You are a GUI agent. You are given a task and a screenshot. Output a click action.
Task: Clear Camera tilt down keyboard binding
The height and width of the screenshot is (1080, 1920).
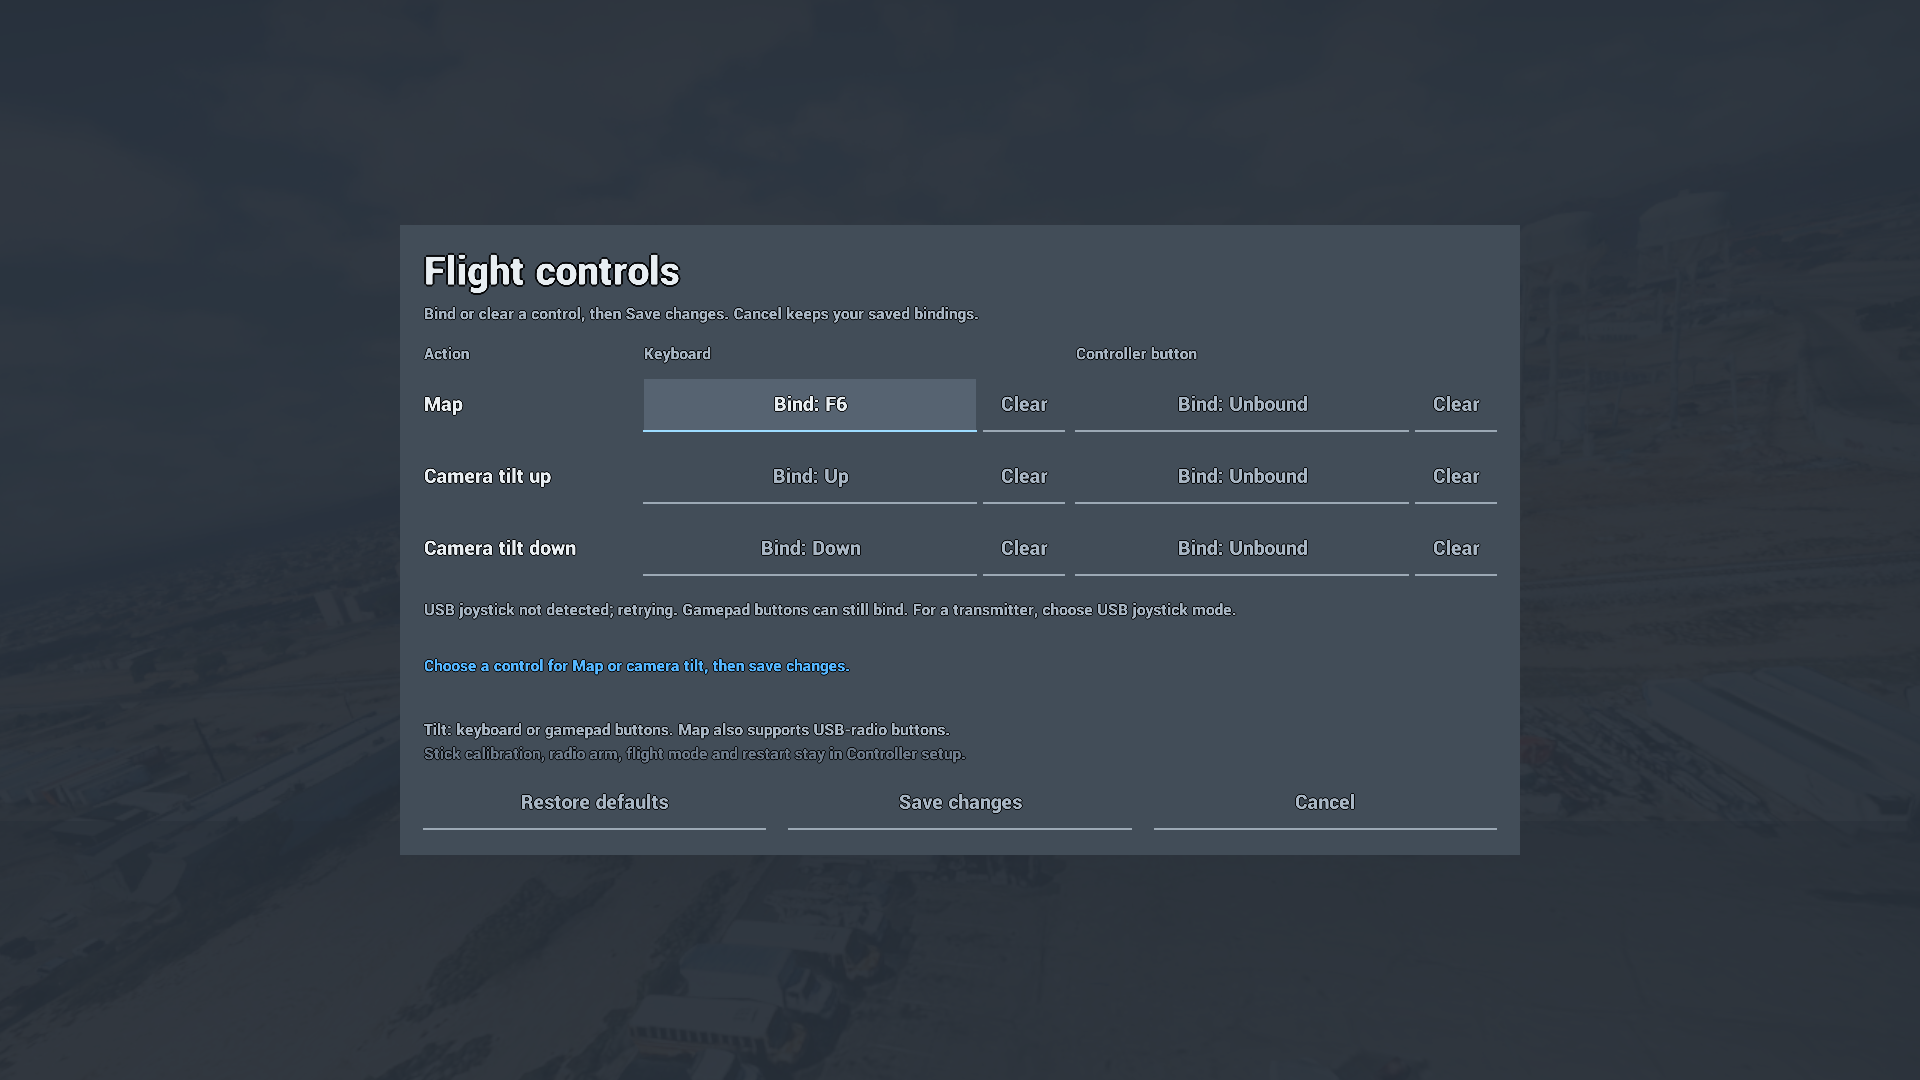coord(1024,549)
